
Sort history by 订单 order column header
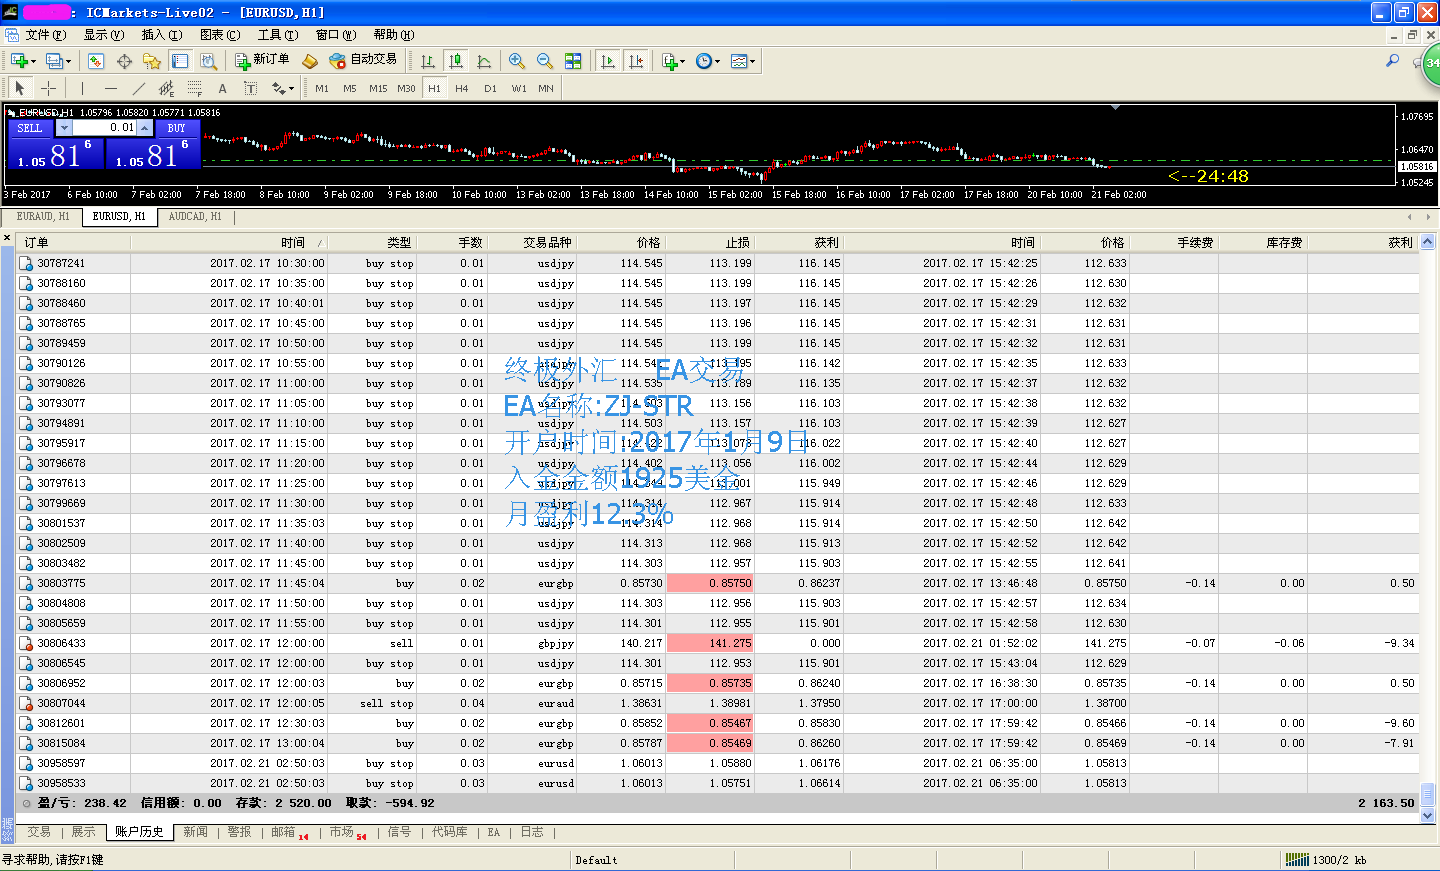[x=74, y=243]
